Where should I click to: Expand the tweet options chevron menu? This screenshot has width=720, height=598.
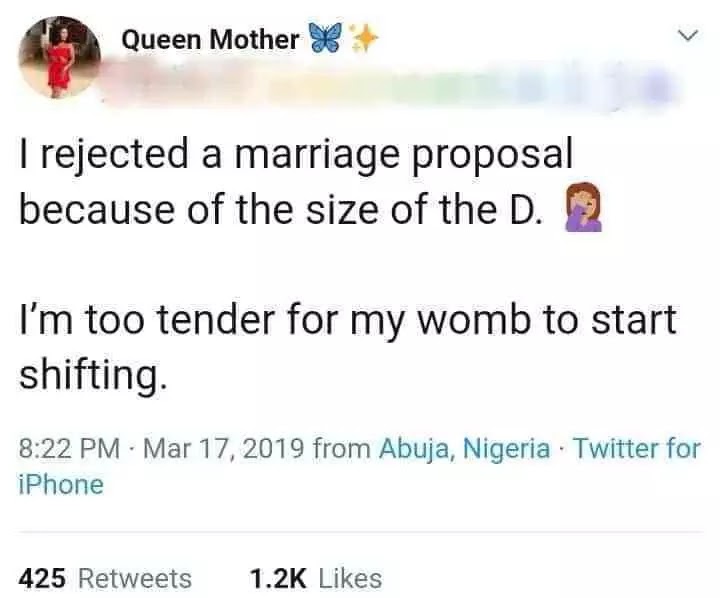click(x=686, y=37)
